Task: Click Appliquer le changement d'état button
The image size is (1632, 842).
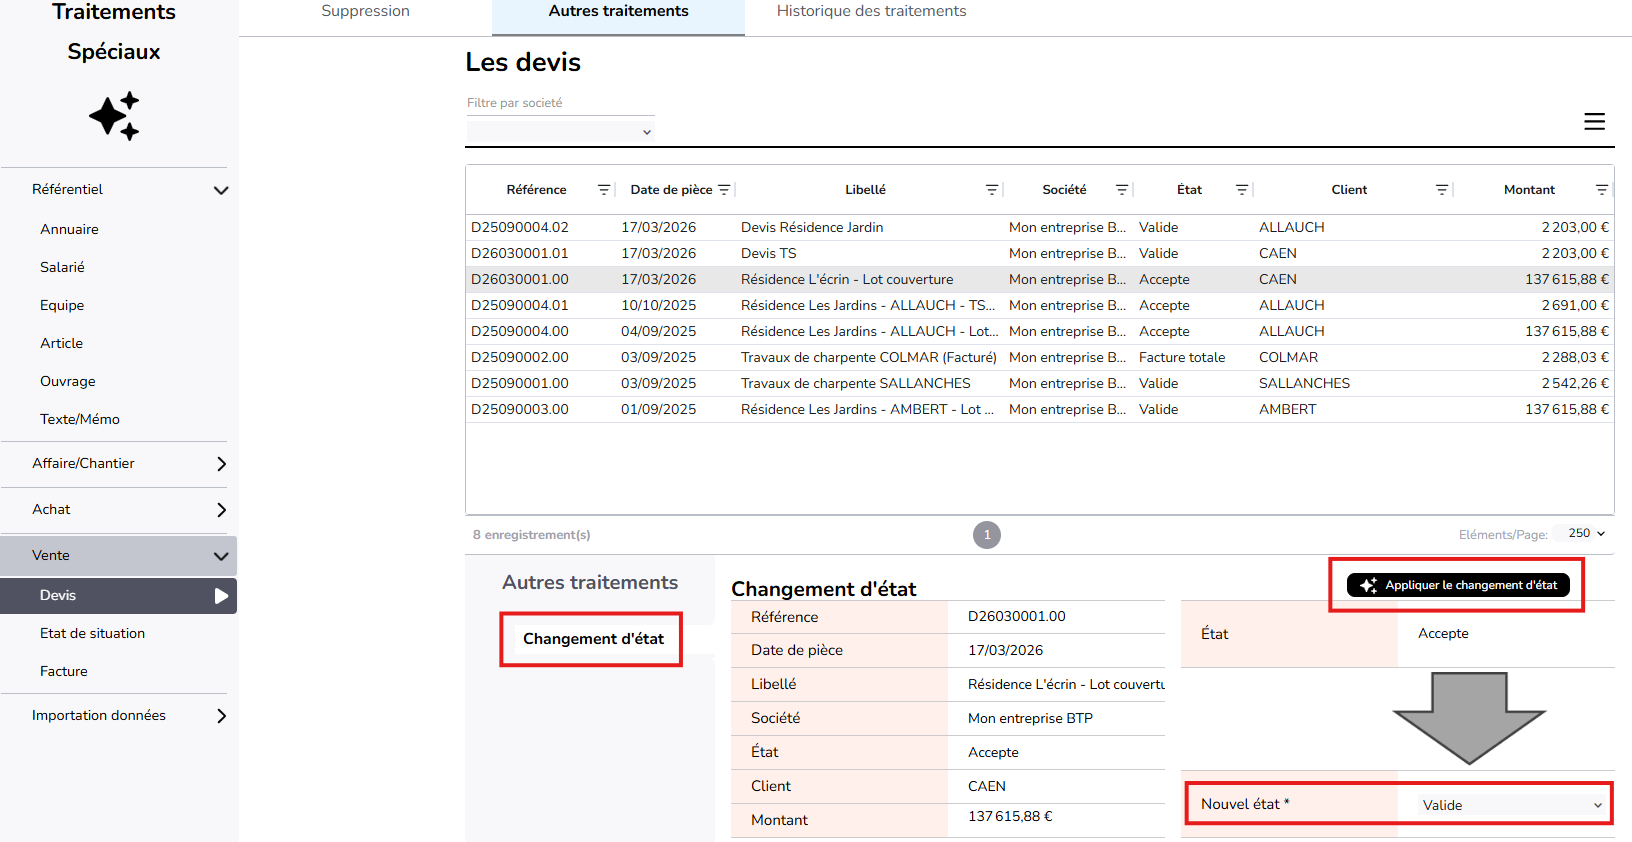Action: pyautogui.click(x=1458, y=585)
